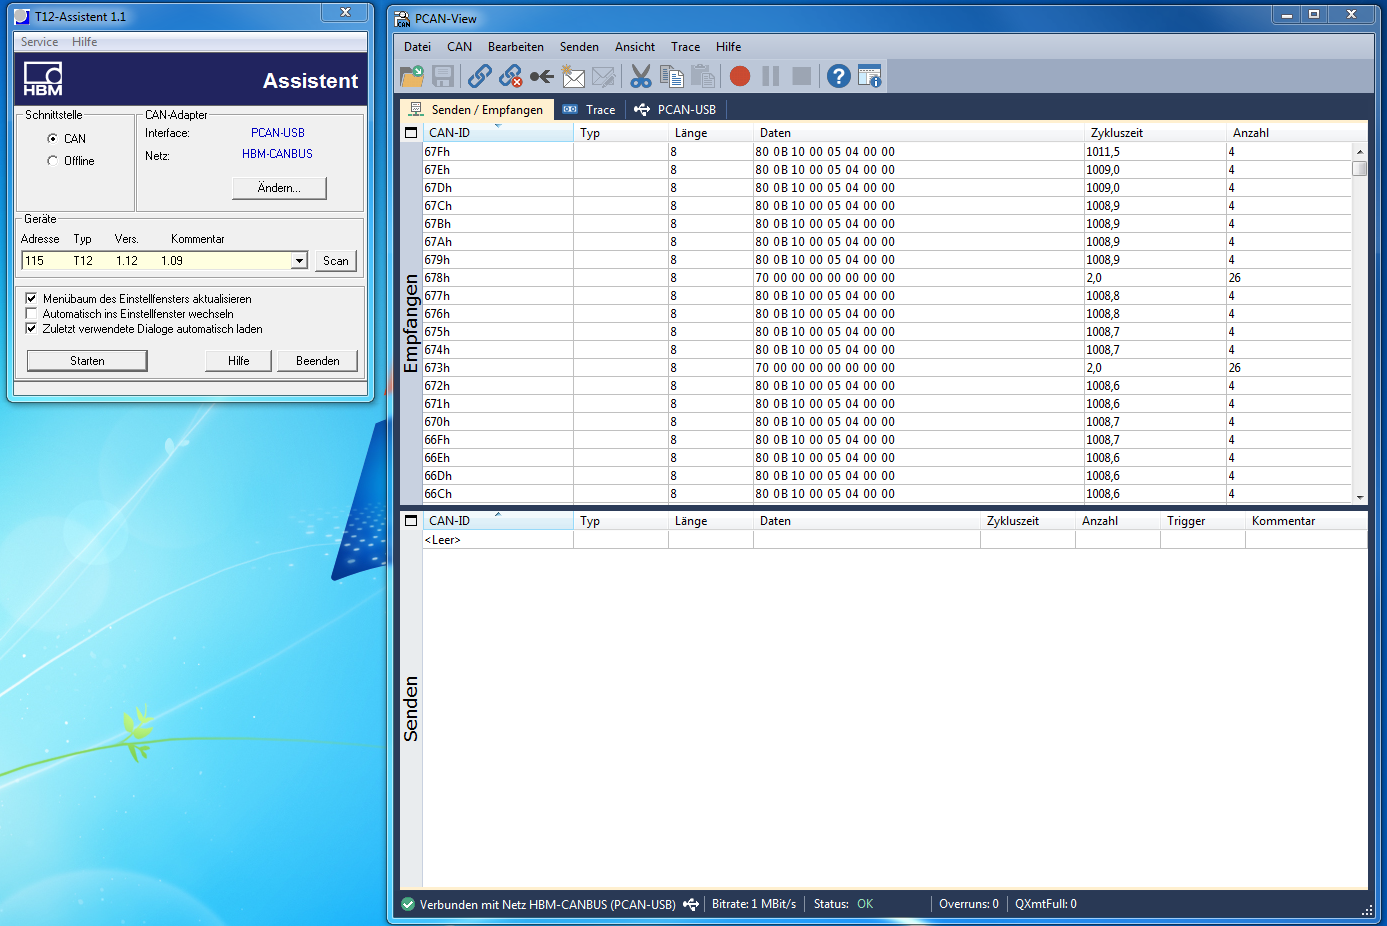Image resolution: width=1387 pixels, height=926 pixels.
Task: Enable Automatisch ins Einstellfenster wechseln
Action: tap(31, 313)
